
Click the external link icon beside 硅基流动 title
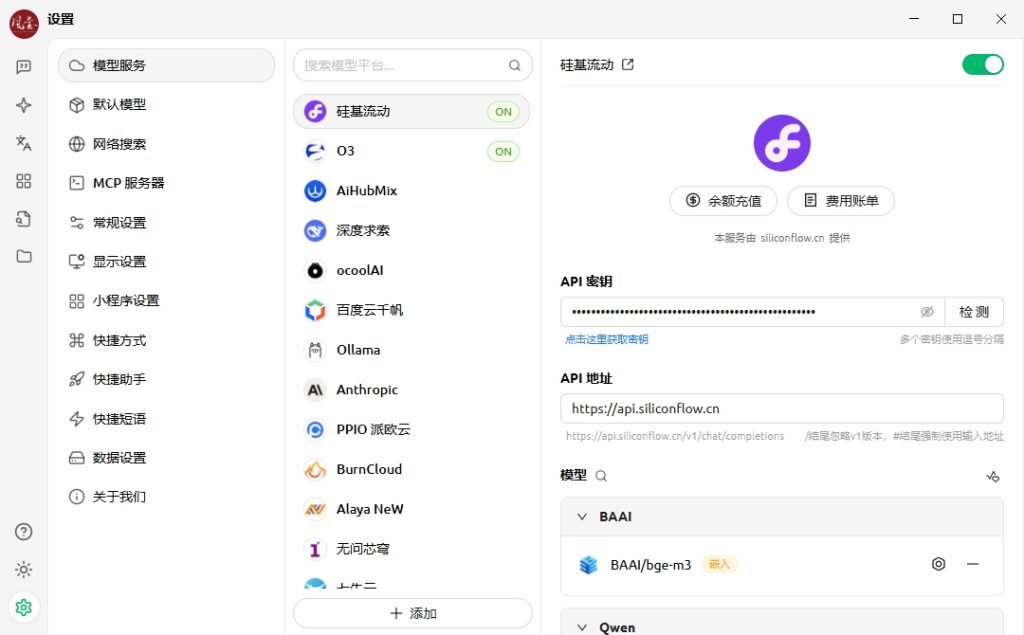pyautogui.click(x=628, y=65)
